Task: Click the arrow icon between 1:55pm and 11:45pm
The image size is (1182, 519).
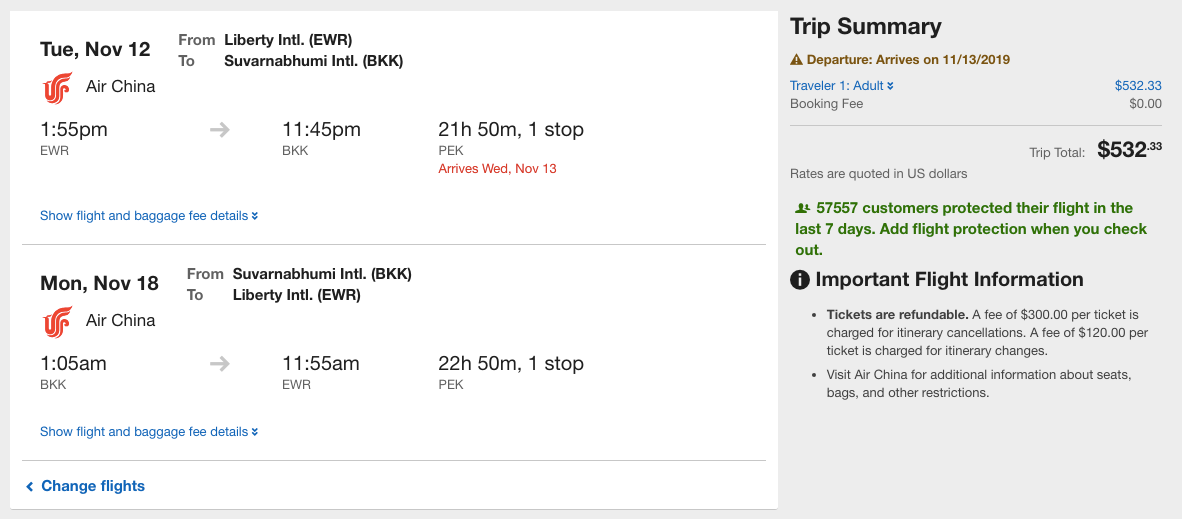Action: [x=220, y=130]
